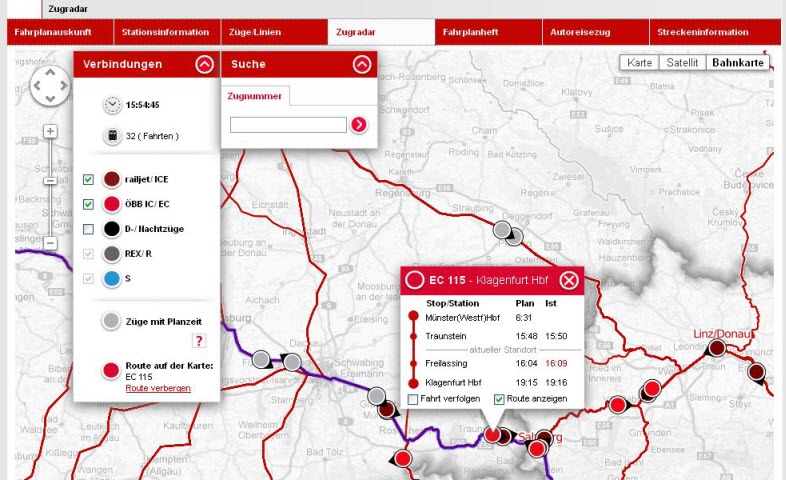Click the Route verbergen link

[158, 387]
